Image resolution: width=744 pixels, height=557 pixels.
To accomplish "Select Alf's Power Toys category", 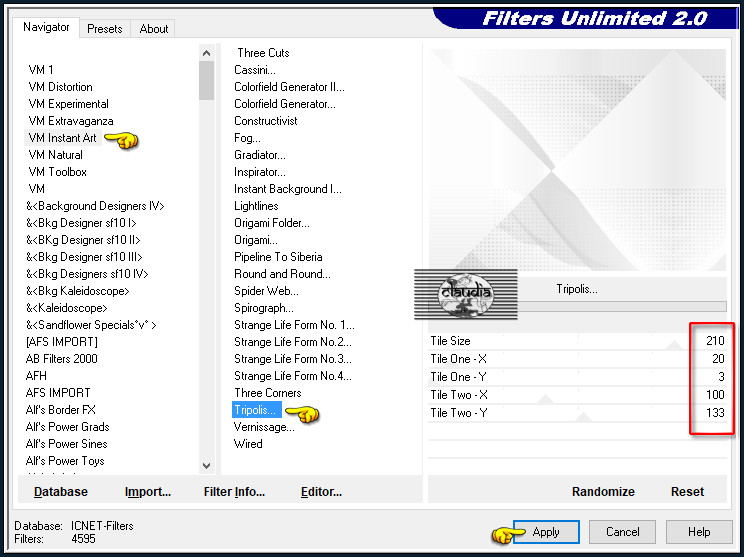I will (x=65, y=461).
